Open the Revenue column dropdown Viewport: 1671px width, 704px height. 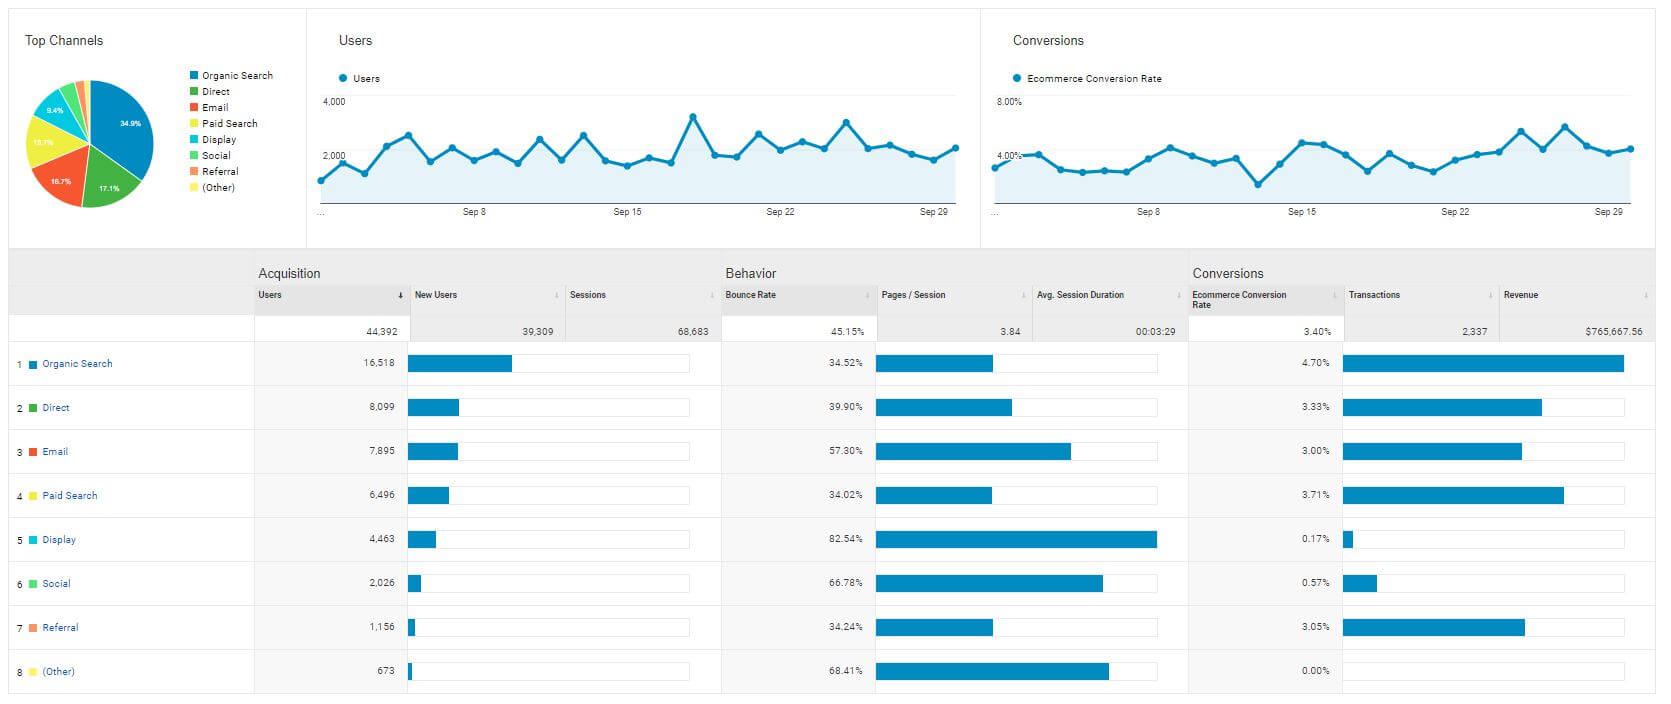[x=1646, y=295]
